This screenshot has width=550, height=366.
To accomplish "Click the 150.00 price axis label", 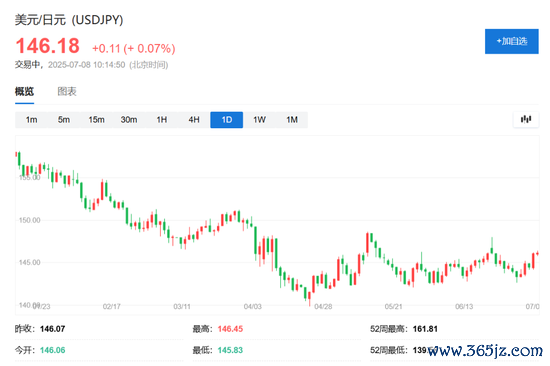I will coord(29,220).
